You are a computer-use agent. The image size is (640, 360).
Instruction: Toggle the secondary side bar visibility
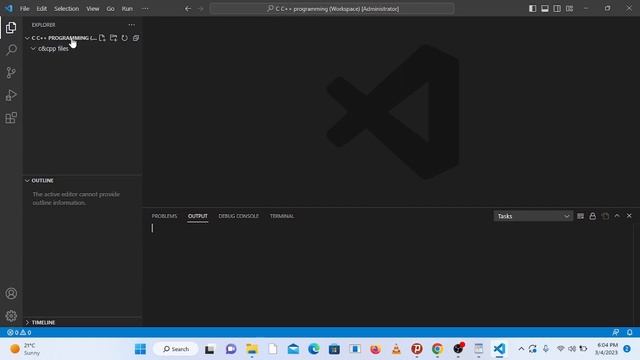557,9
